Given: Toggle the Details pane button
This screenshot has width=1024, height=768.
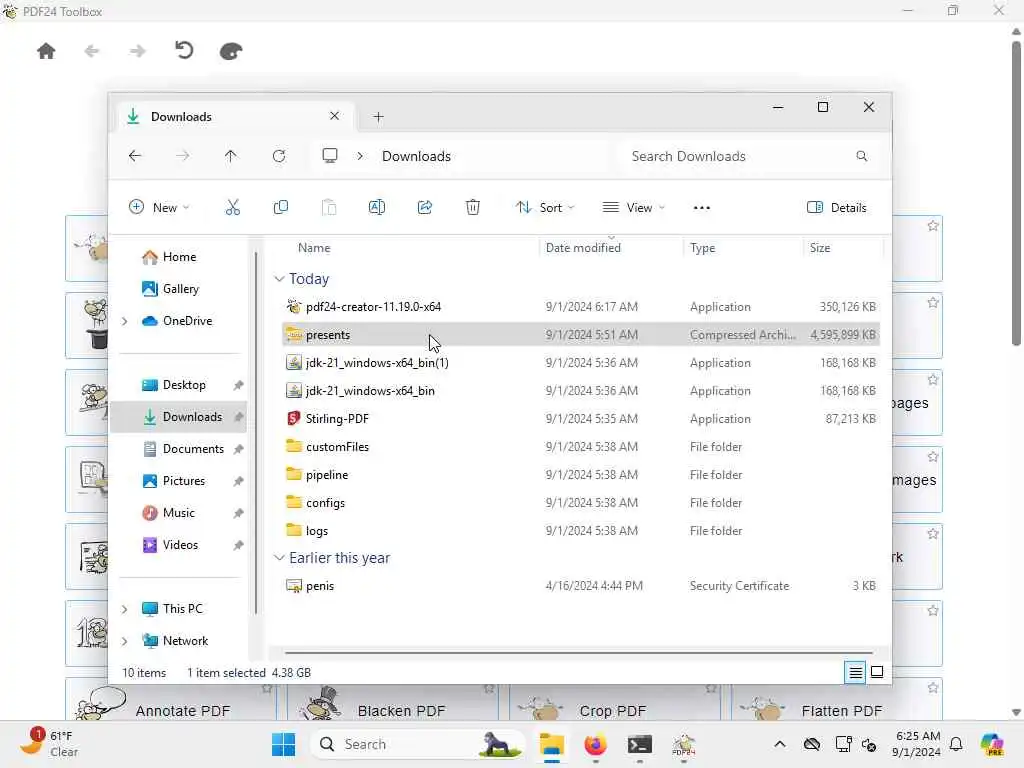Looking at the screenshot, I should point(837,208).
